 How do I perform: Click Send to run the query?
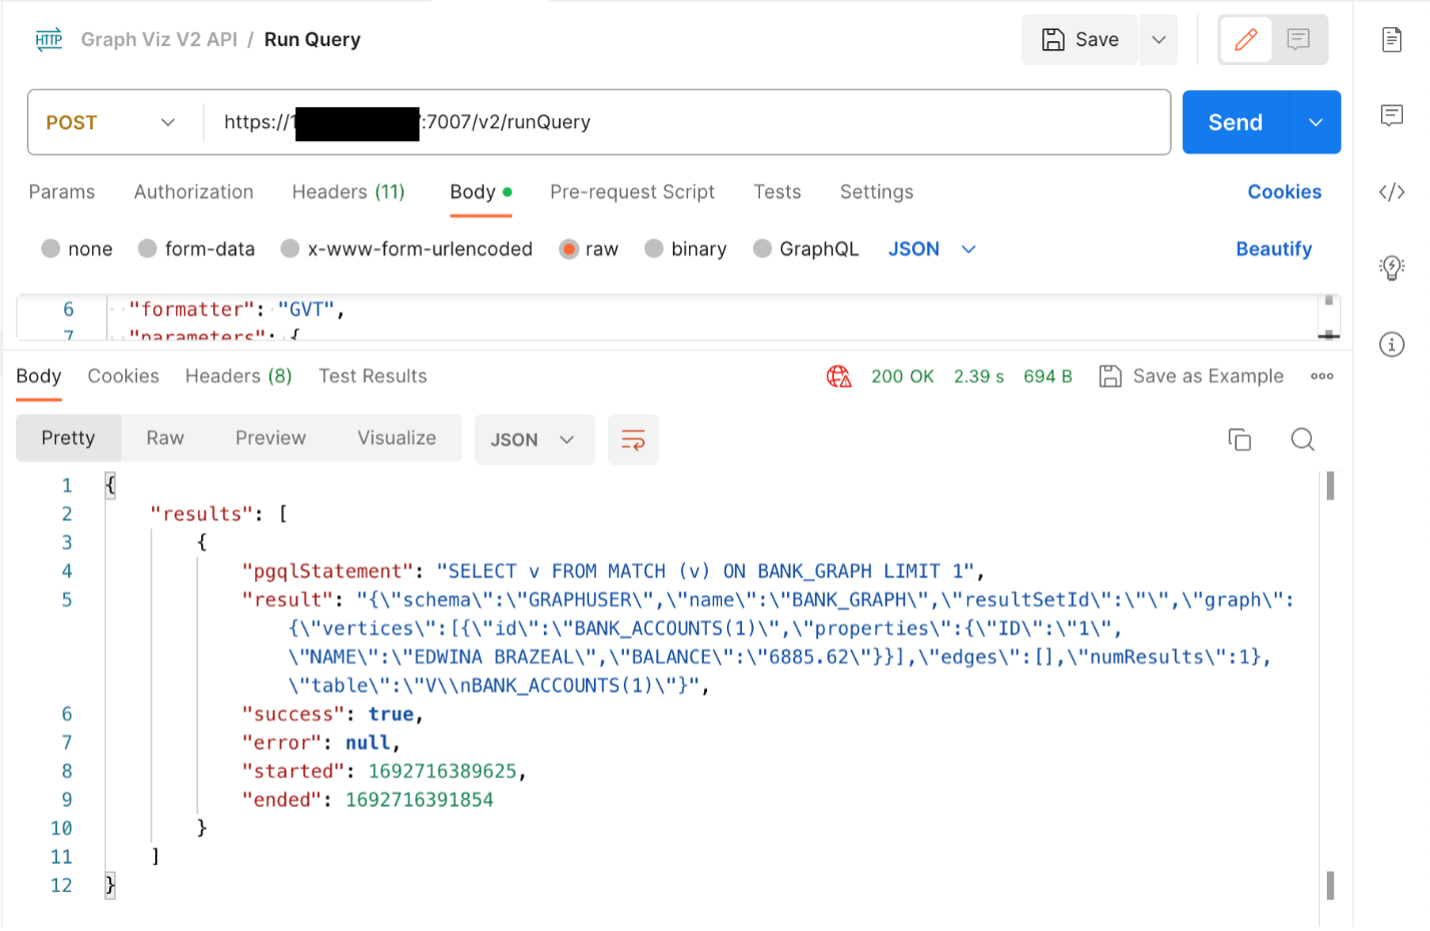click(1234, 122)
